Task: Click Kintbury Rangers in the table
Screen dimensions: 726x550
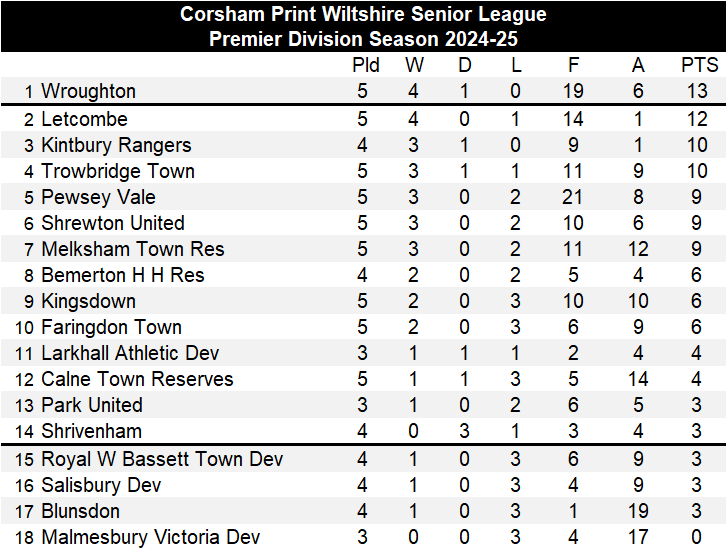Action: tap(115, 145)
